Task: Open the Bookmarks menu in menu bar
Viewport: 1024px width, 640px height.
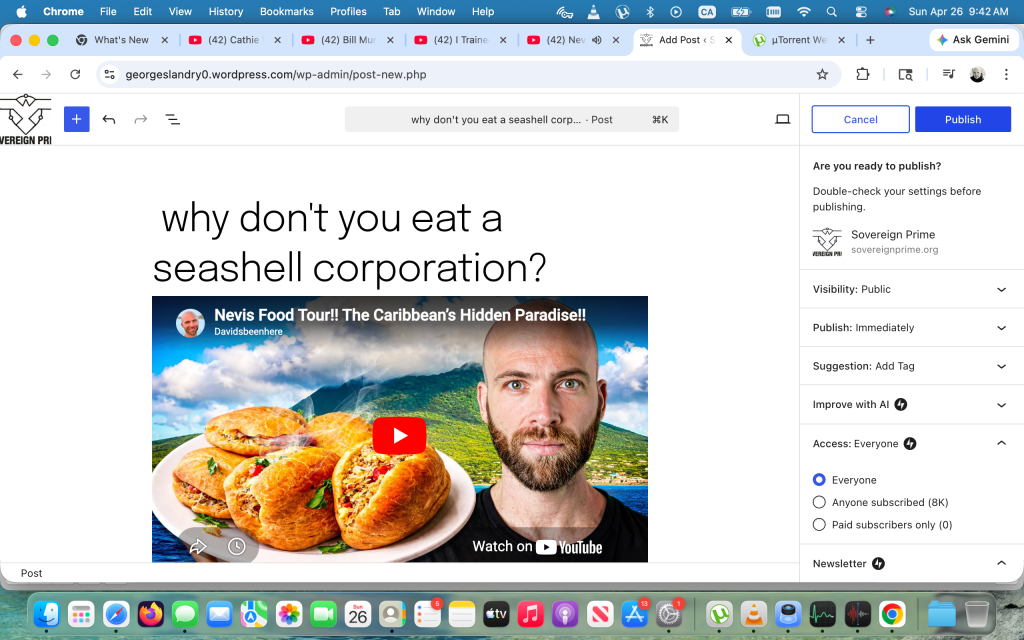Action: (286, 11)
